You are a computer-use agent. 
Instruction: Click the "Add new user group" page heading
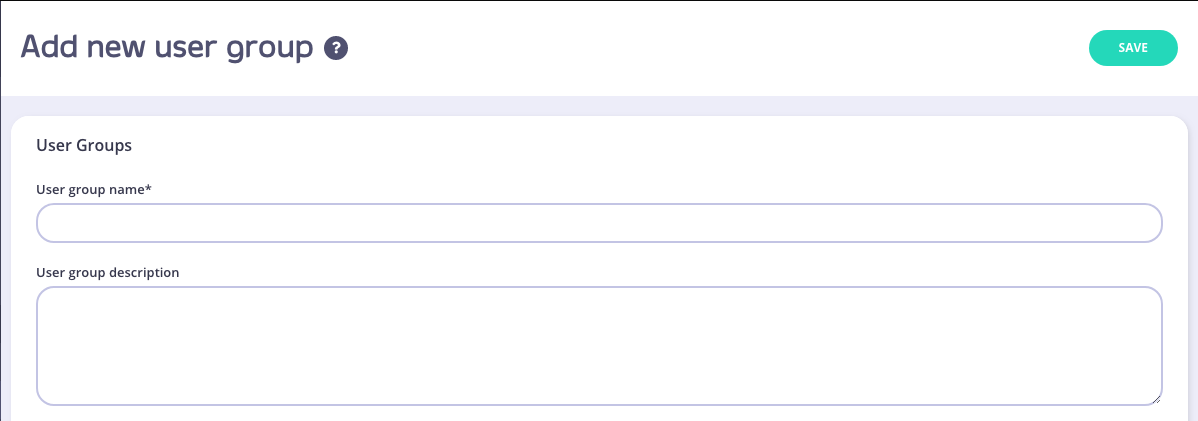point(167,47)
